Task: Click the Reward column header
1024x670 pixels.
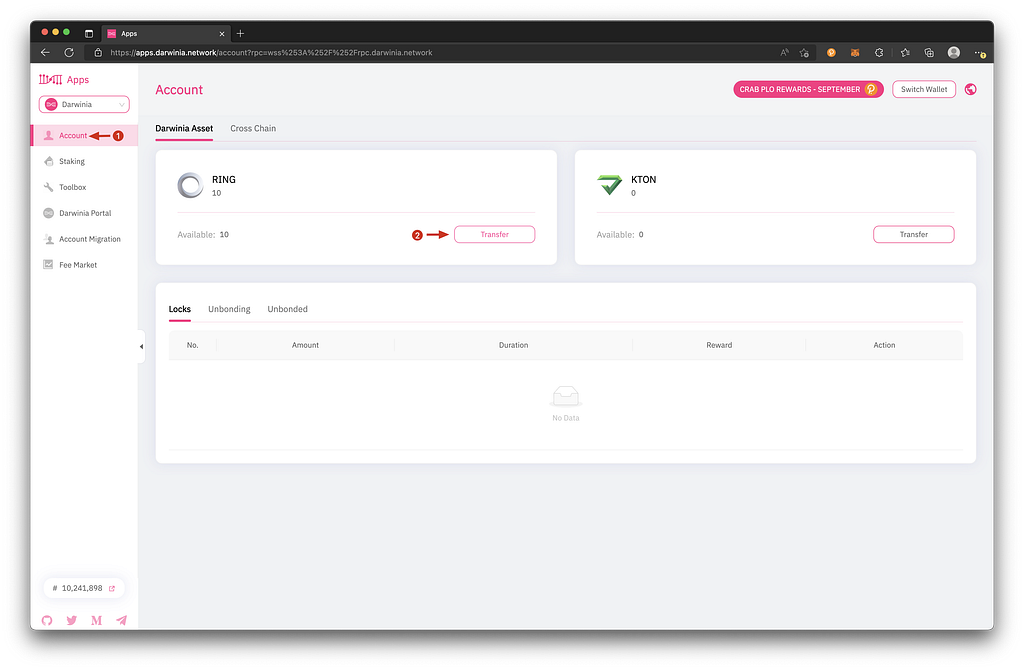Action: coord(719,345)
